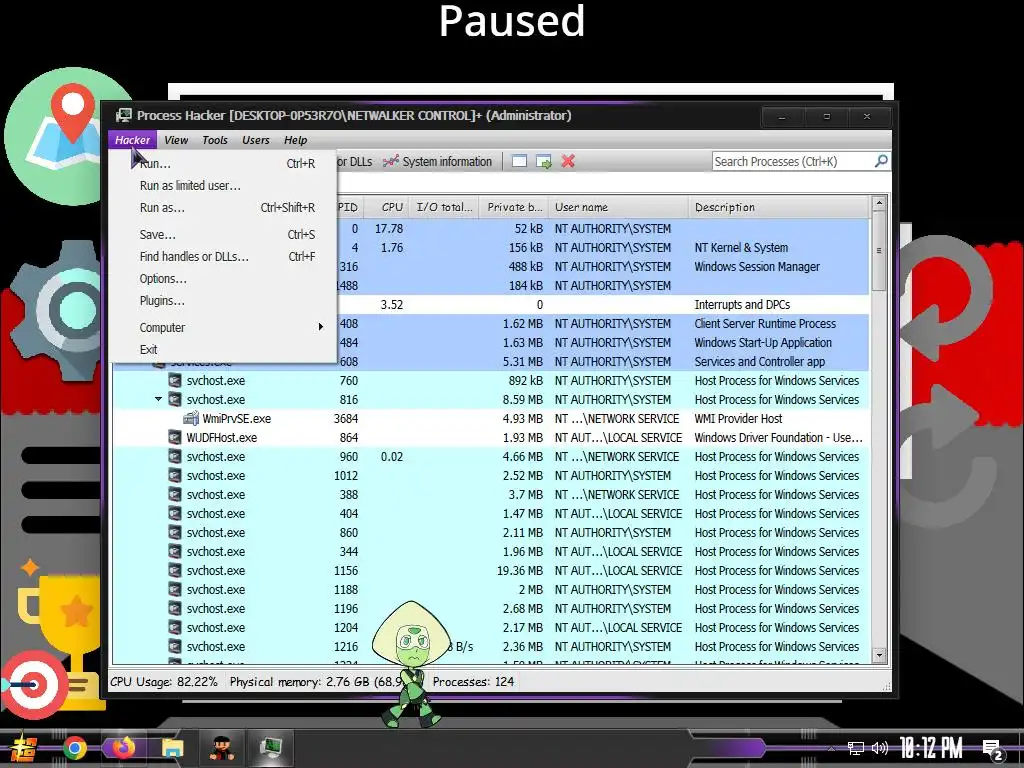Choose Run as… menu entry

click(x=223, y=208)
